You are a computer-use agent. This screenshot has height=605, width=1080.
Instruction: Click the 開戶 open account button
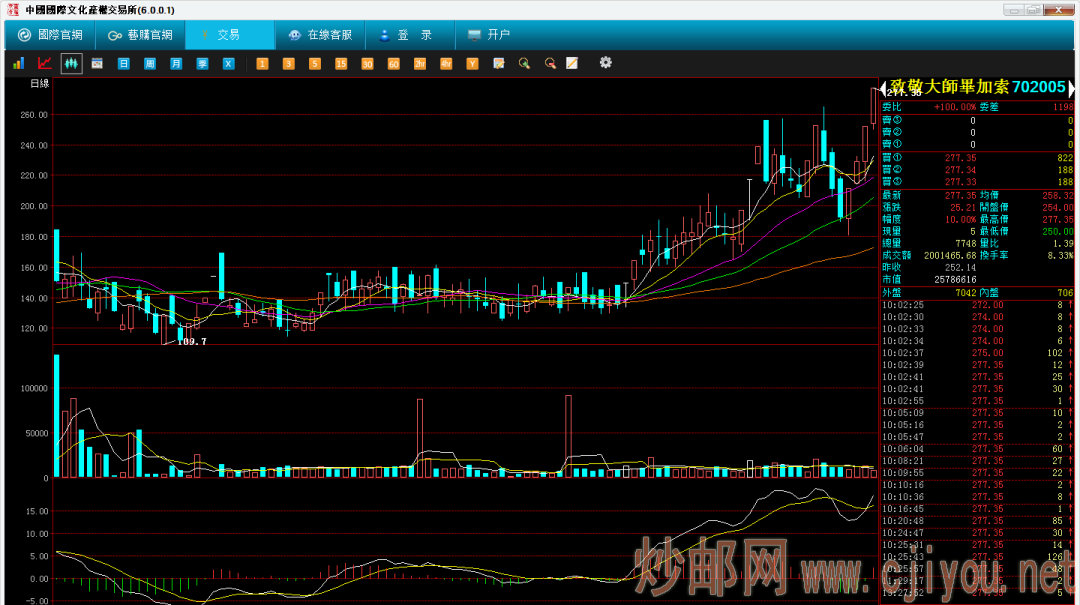click(x=488, y=35)
